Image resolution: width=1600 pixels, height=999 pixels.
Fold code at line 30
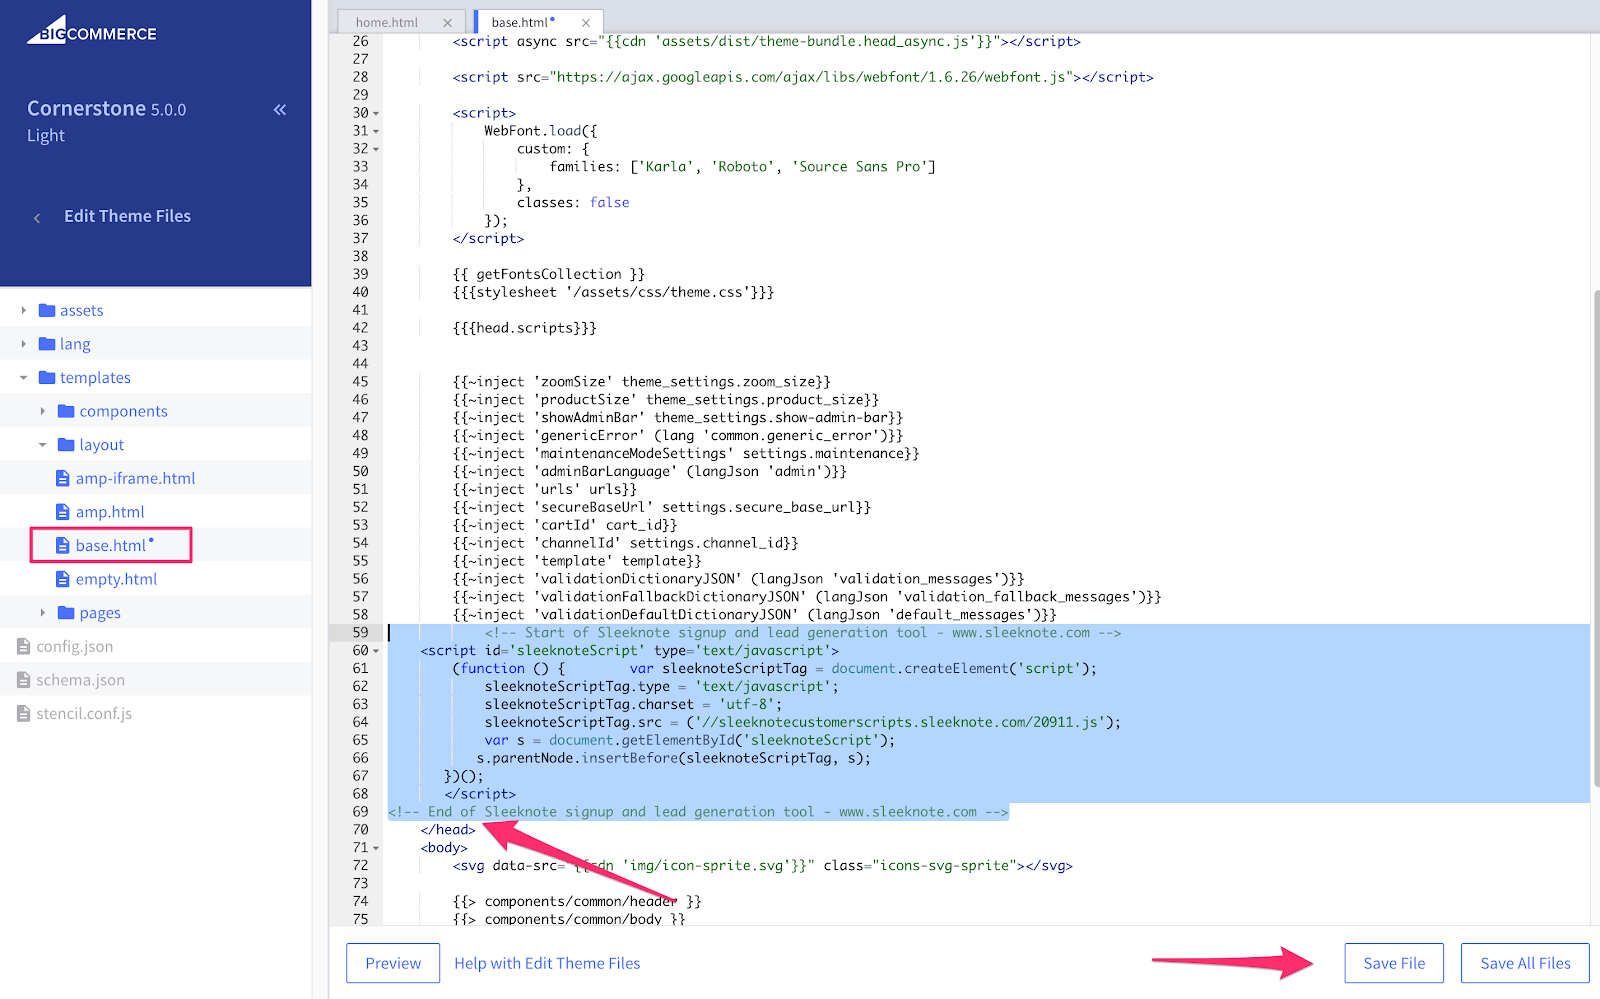(x=376, y=113)
